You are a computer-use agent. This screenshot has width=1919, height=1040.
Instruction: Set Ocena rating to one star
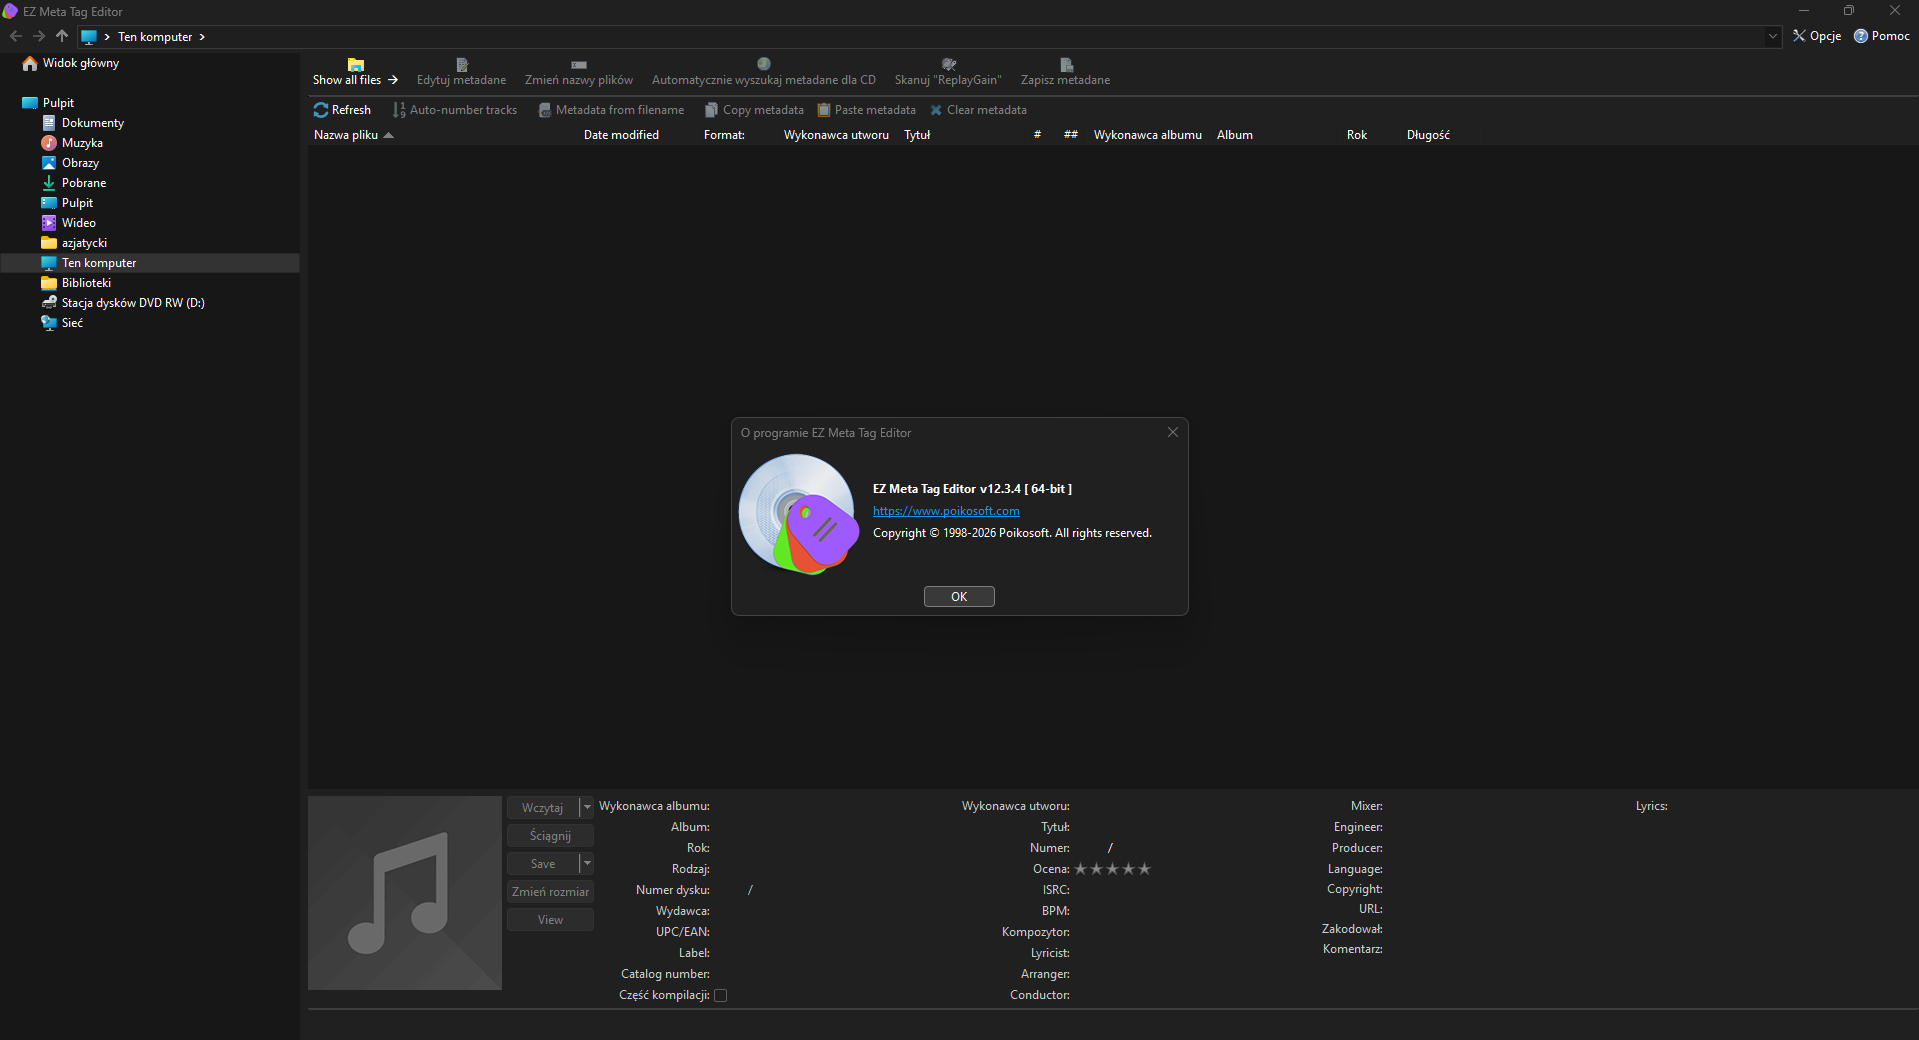click(x=1081, y=869)
